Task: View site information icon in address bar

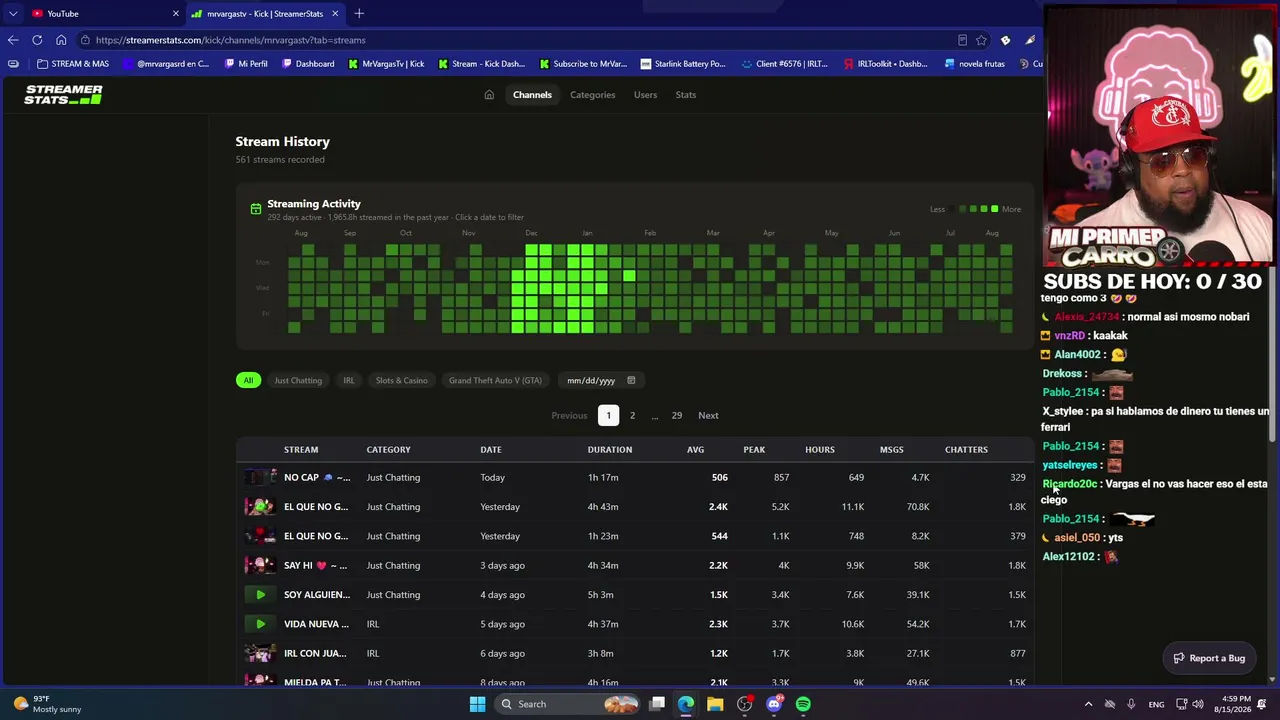Action: click(x=87, y=40)
